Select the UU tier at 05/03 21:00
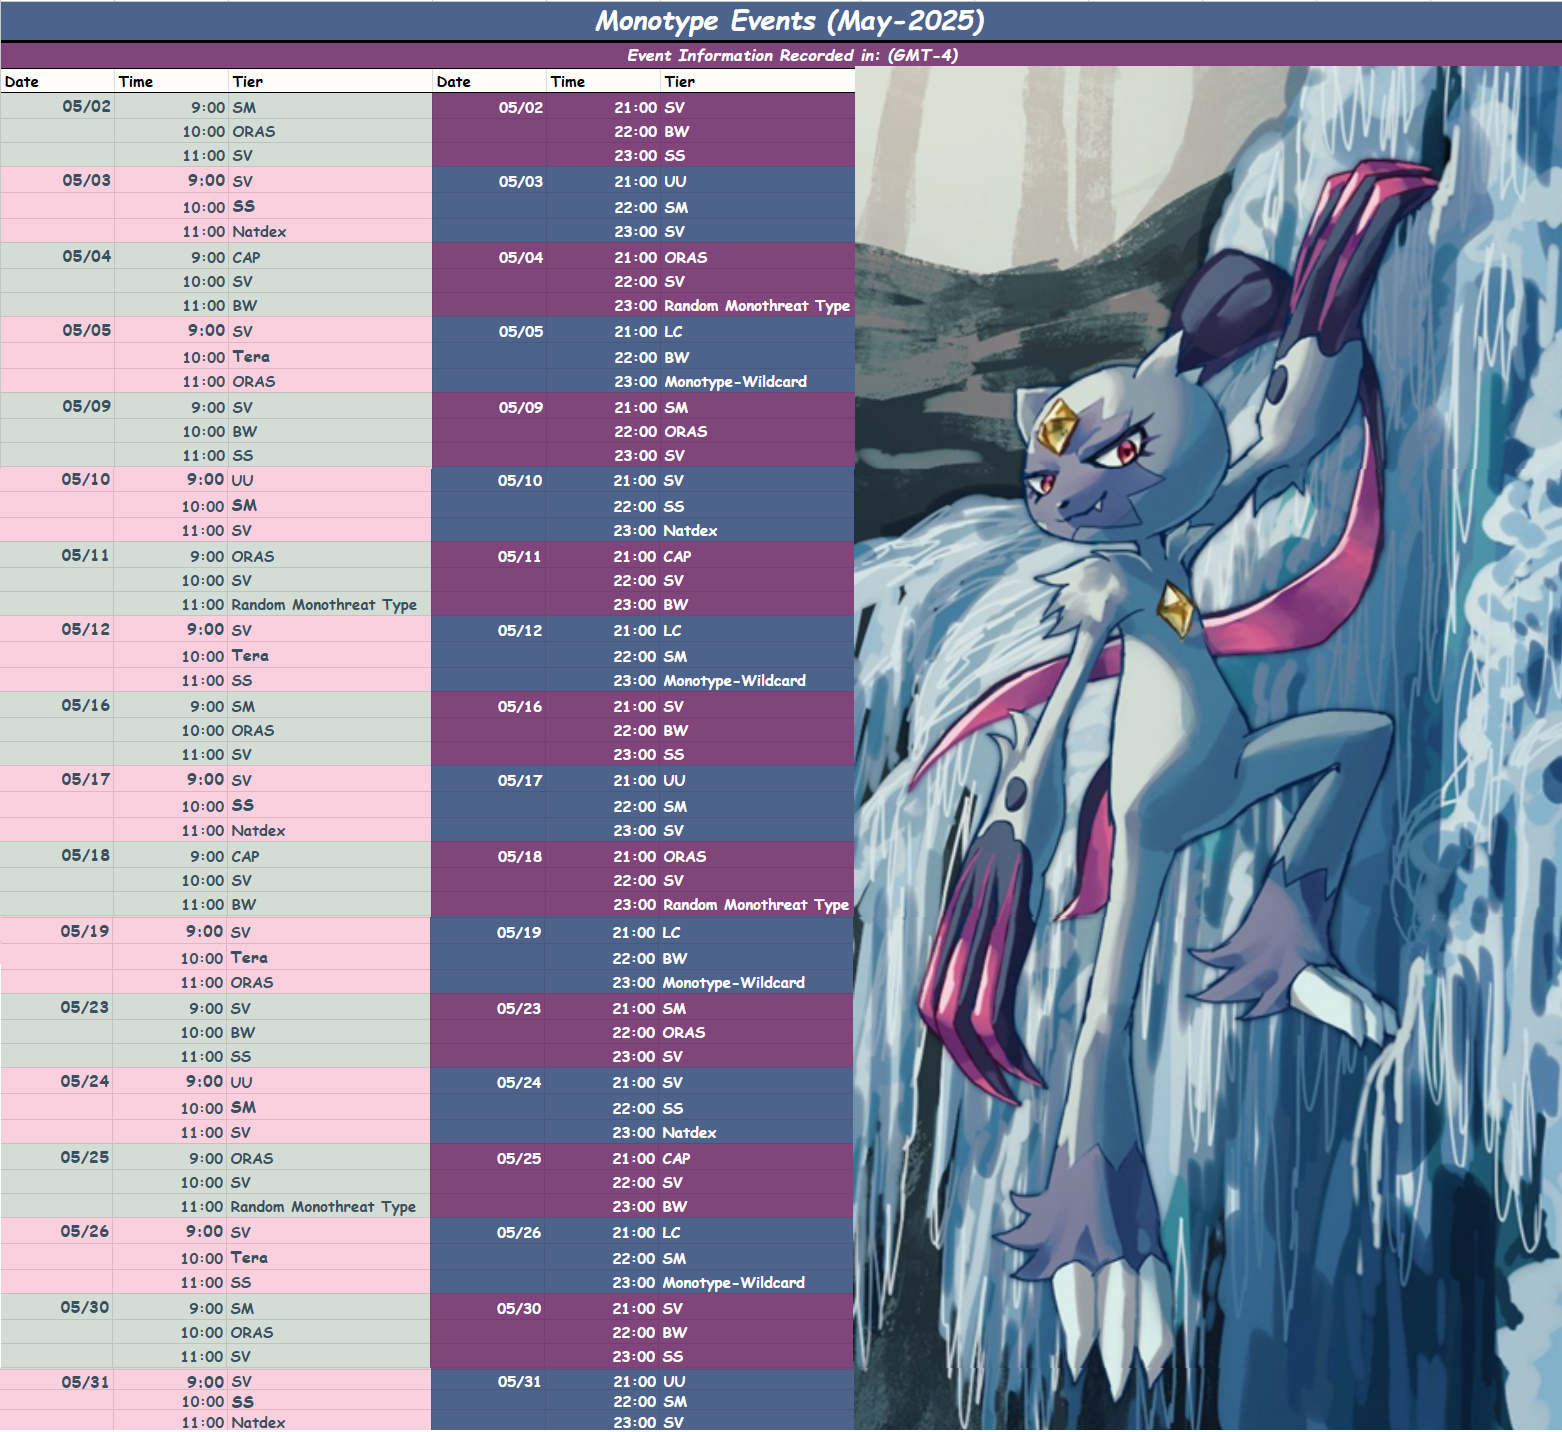 pos(676,181)
